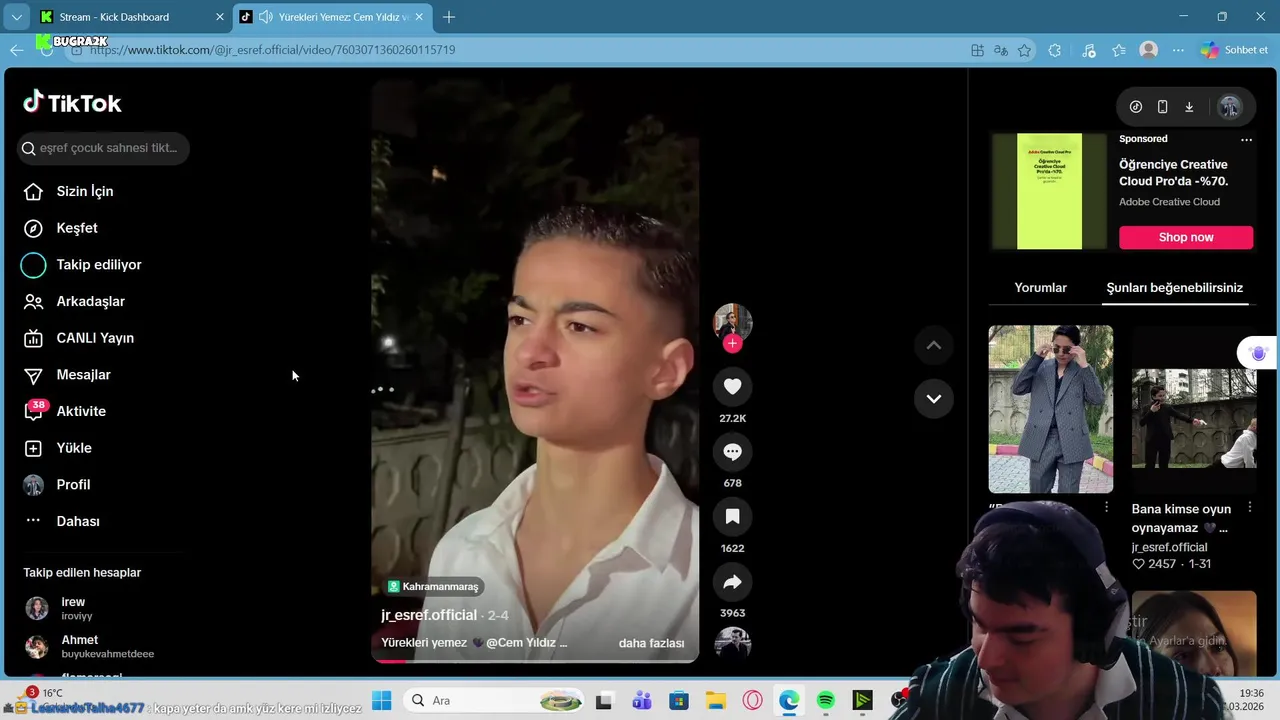Switch to Stream - Kick Dashboard tab
1280x720 pixels.
coord(131,17)
